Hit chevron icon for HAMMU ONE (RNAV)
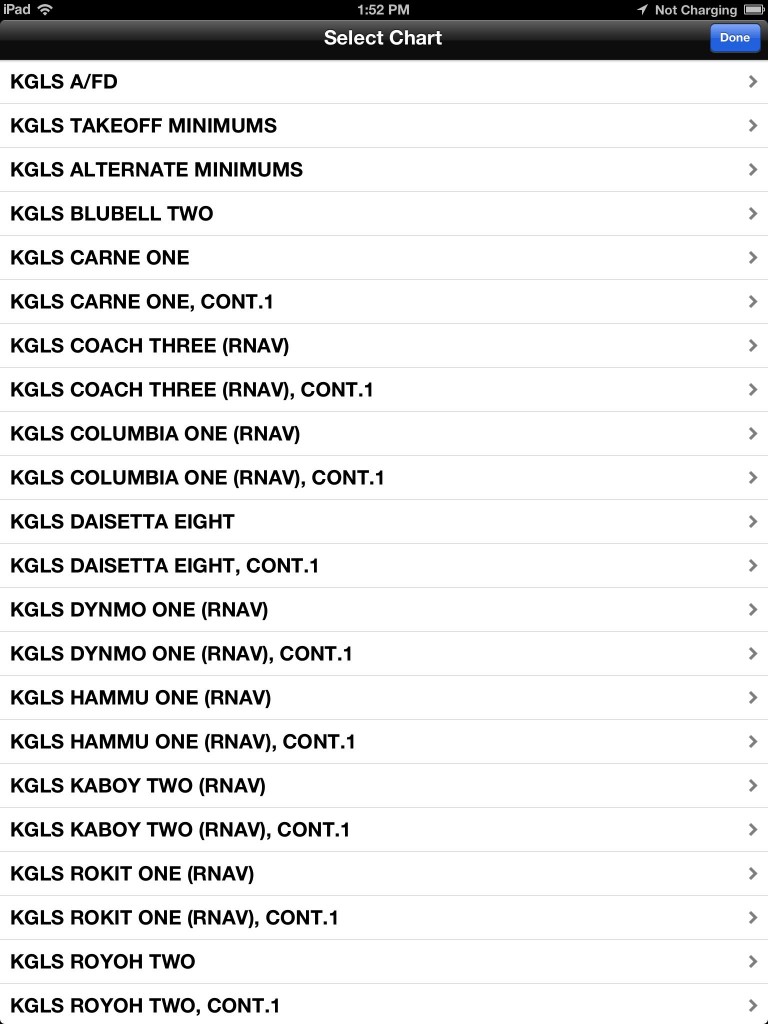The image size is (768, 1024). click(x=753, y=698)
